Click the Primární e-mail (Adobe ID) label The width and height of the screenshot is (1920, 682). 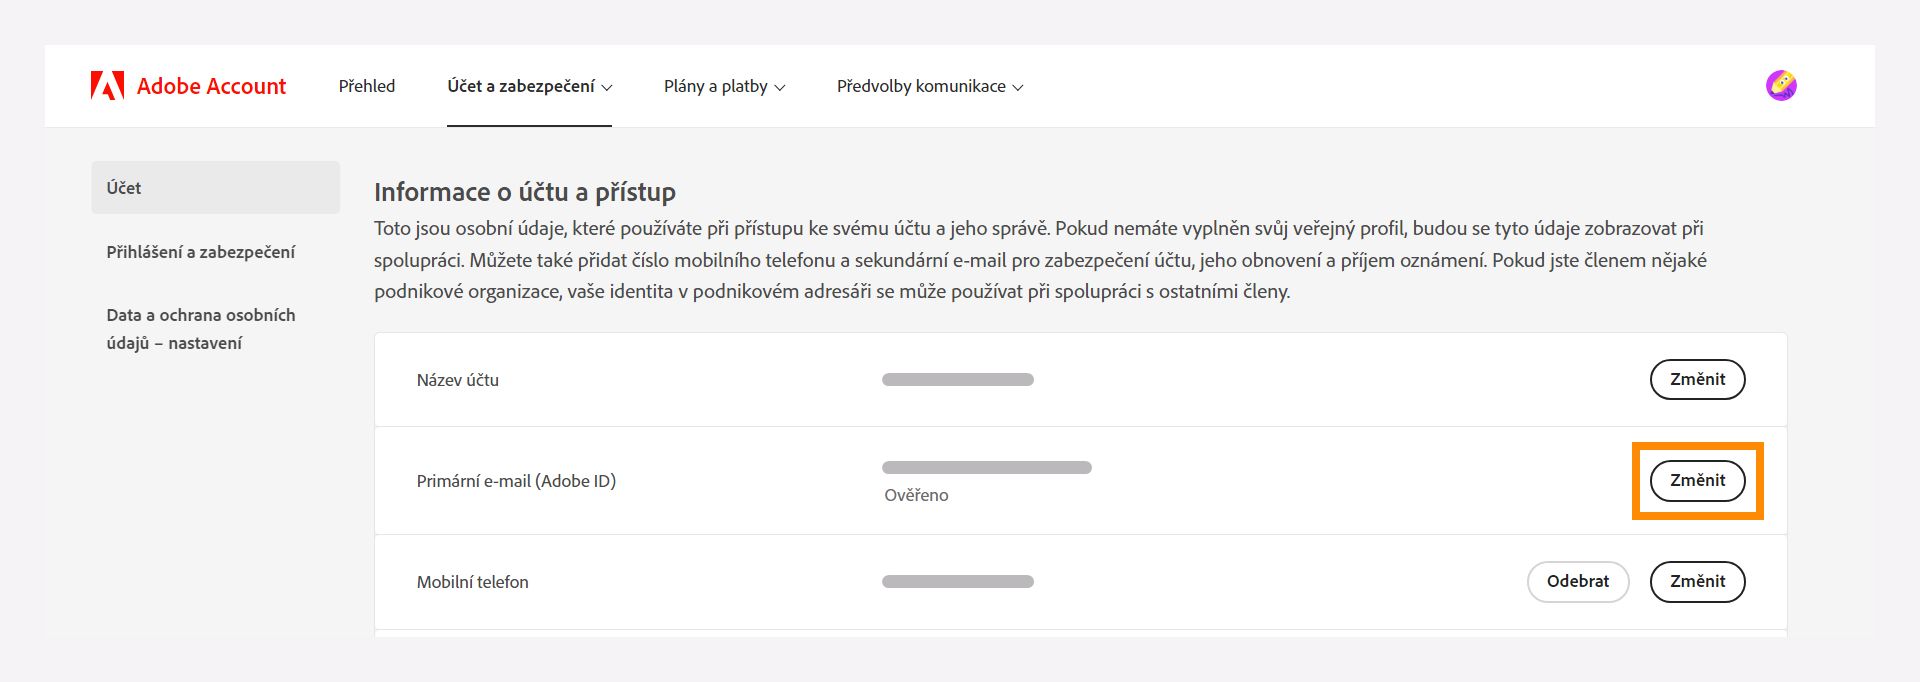tap(518, 481)
